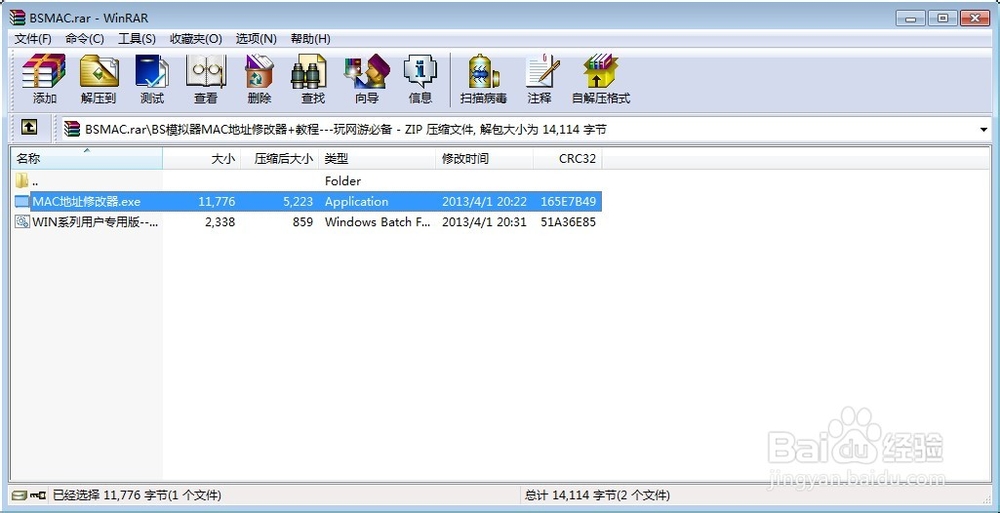Image resolution: width=1000 pixels, height=513 pixels.
Task: Click the 自解压格式 (SFX) toolbar icon
Action: point(601,71)
